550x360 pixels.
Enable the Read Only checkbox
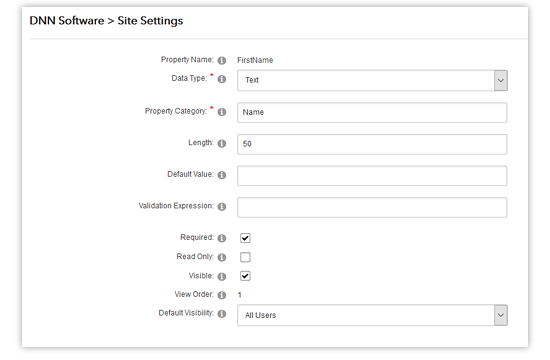(x=245, y=257)
